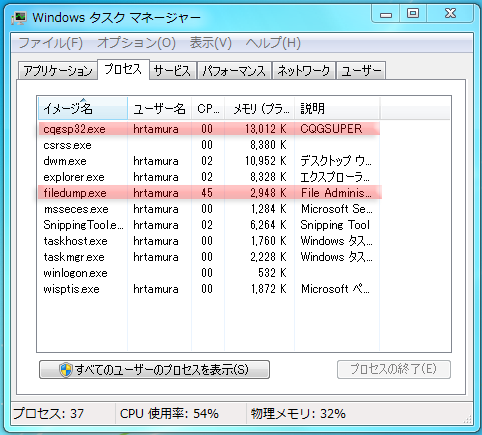Screen dimensions: 482x435
Task: Select the wisptis.exe process
Action: (x=209, y=289)
